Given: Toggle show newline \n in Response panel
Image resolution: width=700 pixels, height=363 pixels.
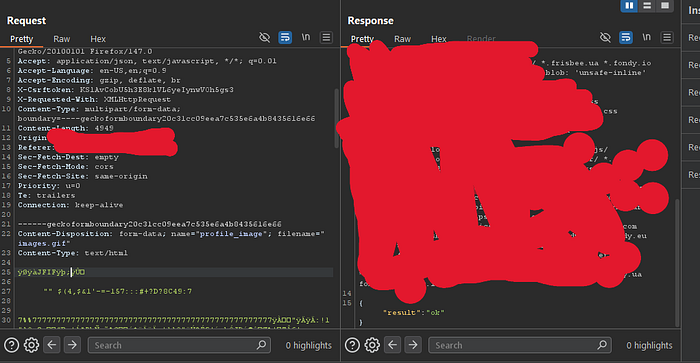Looking at the screenshot, I should [646, 37].
